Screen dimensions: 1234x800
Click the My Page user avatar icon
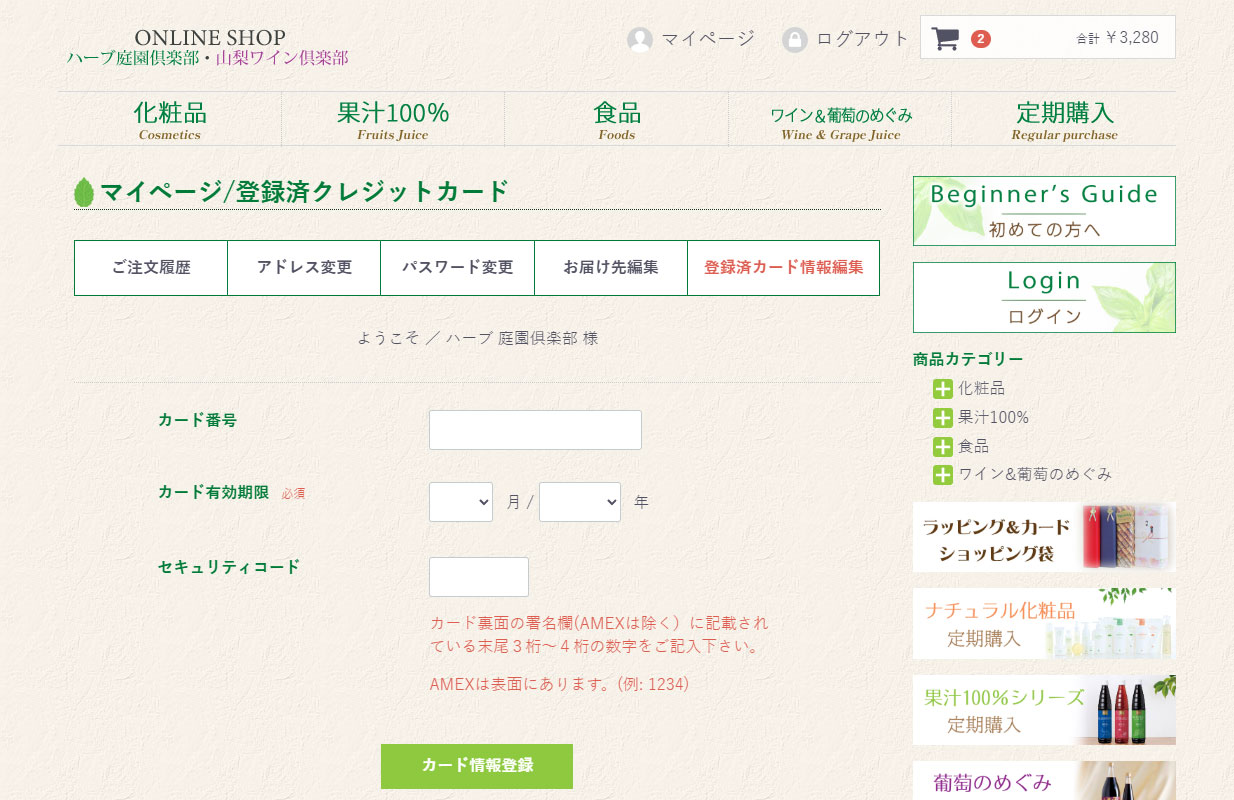640,40
